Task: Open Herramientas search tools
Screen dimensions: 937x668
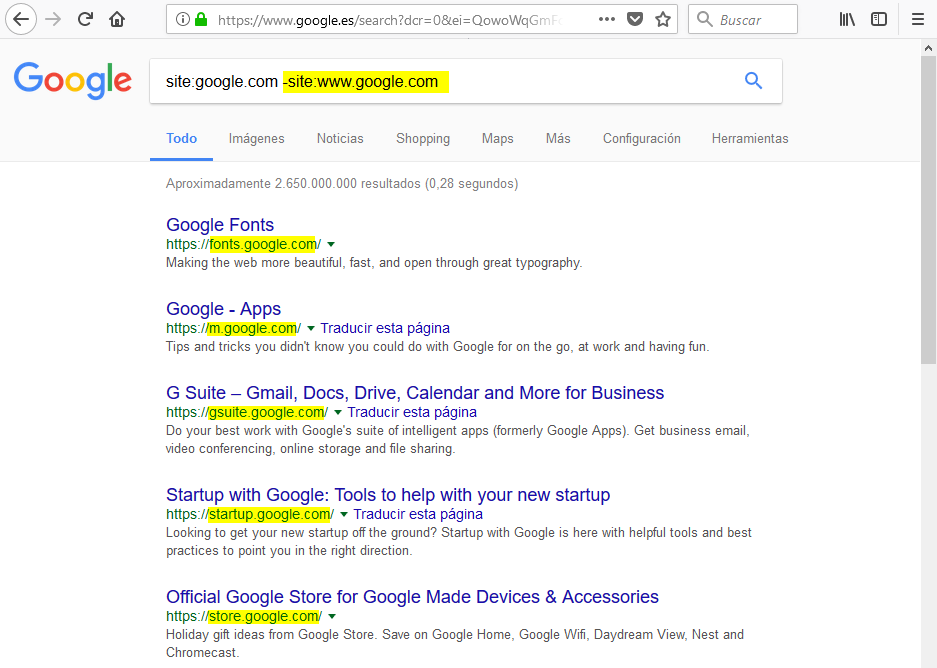Action: point(750,139)
